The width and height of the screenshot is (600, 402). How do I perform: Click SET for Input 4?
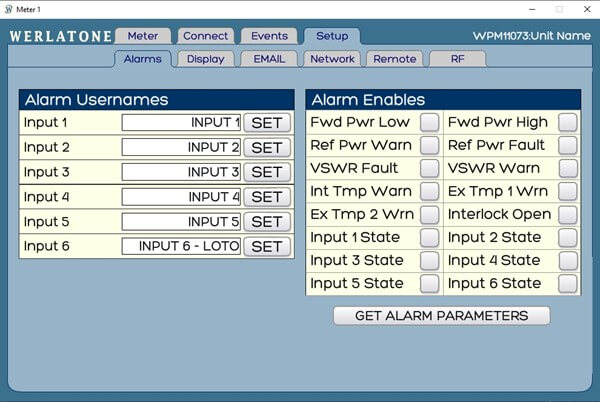[267, 197]
